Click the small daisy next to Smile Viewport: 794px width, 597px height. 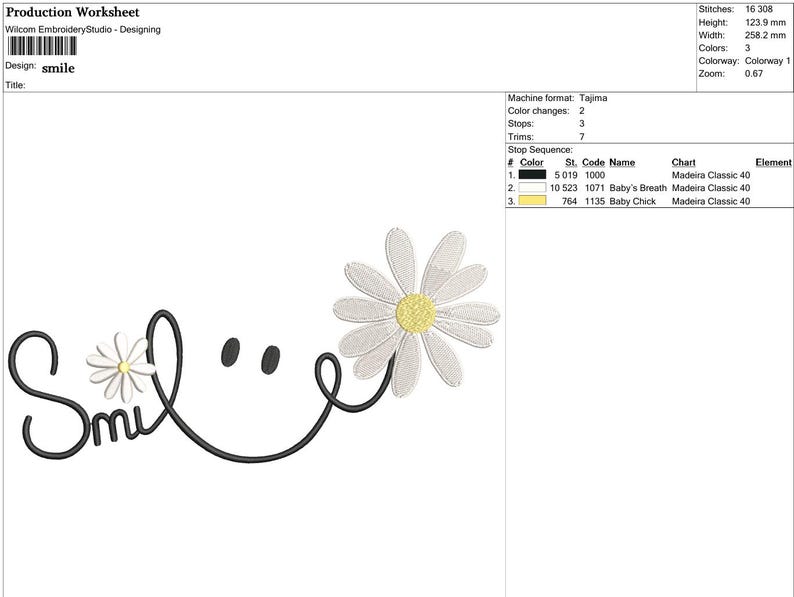(121, 367)
